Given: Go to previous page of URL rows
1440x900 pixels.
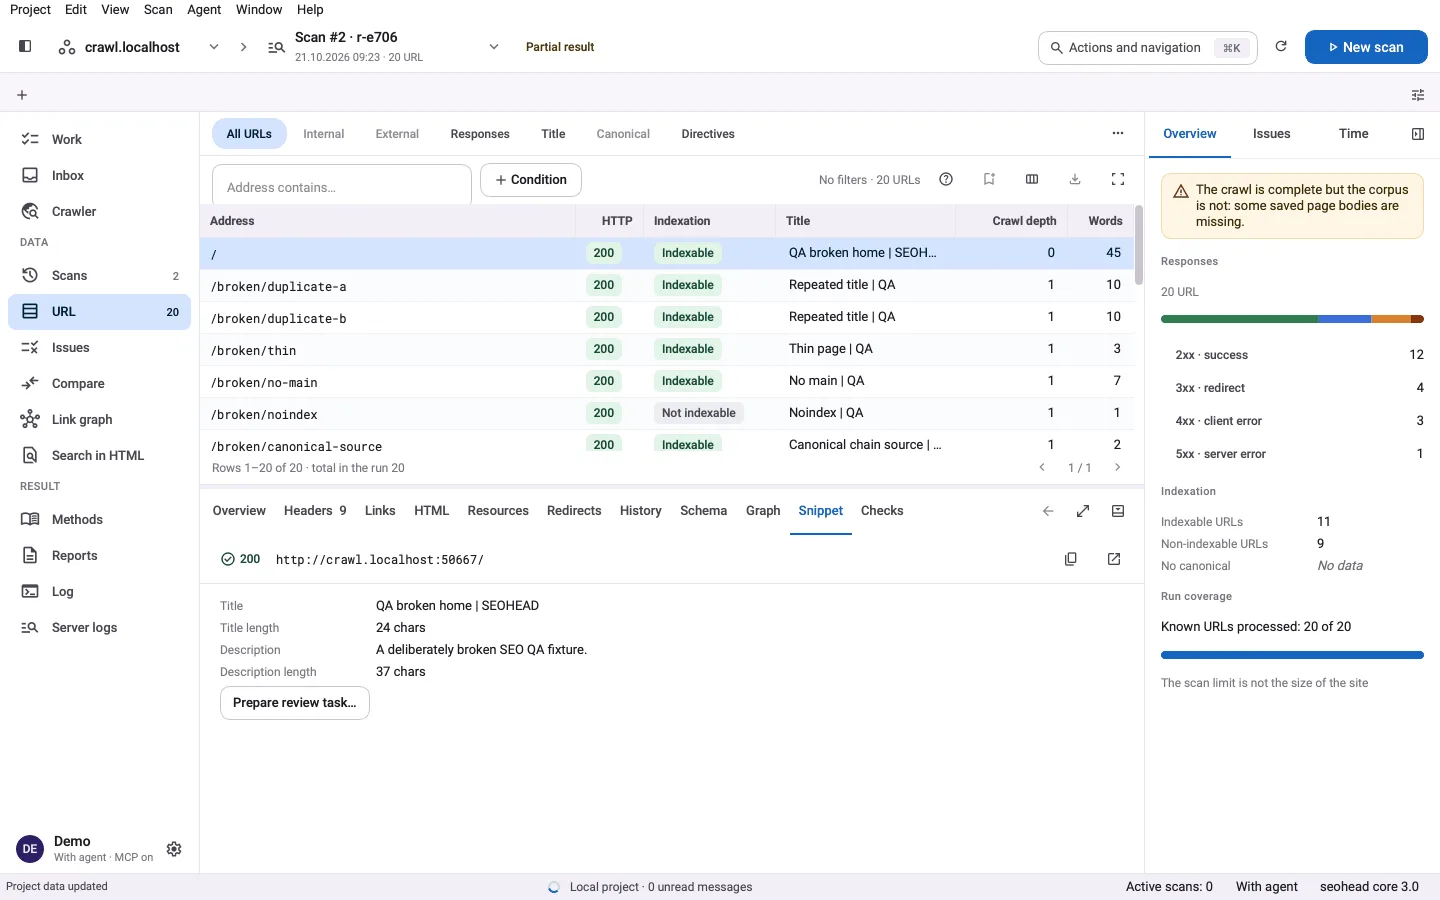Looking at the screenshot, I should [x=1042, y=467].
